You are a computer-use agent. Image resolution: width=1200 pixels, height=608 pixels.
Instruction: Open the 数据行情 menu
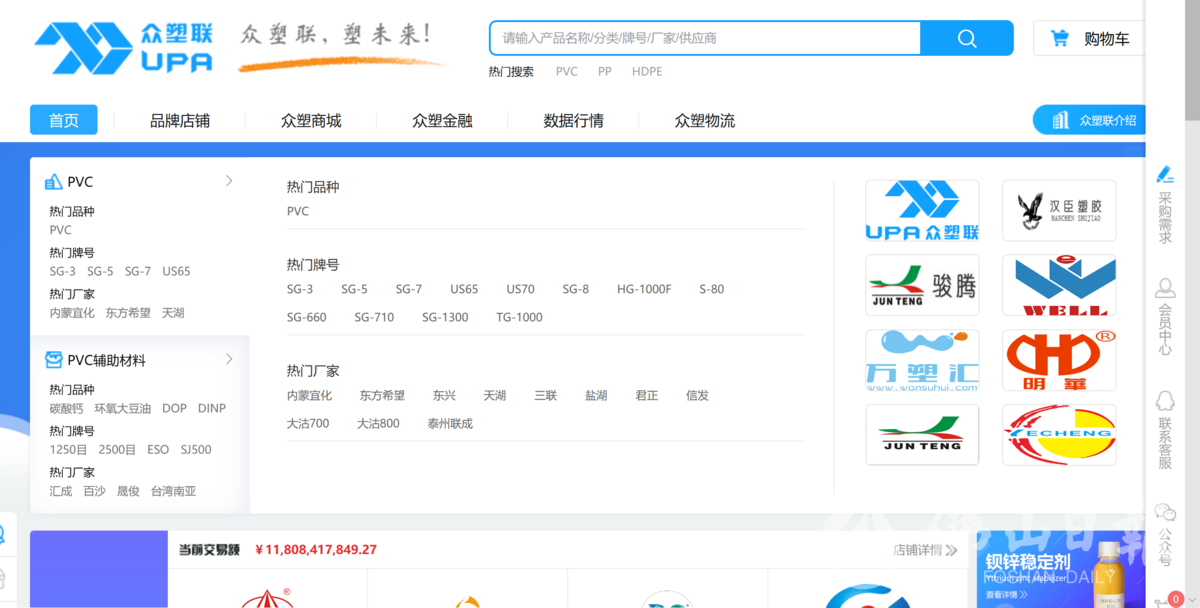573,121
